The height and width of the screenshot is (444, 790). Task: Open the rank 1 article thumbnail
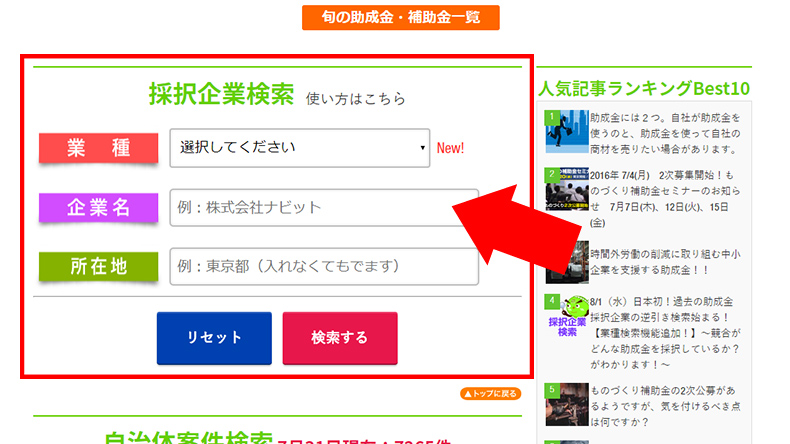point(566,132)
